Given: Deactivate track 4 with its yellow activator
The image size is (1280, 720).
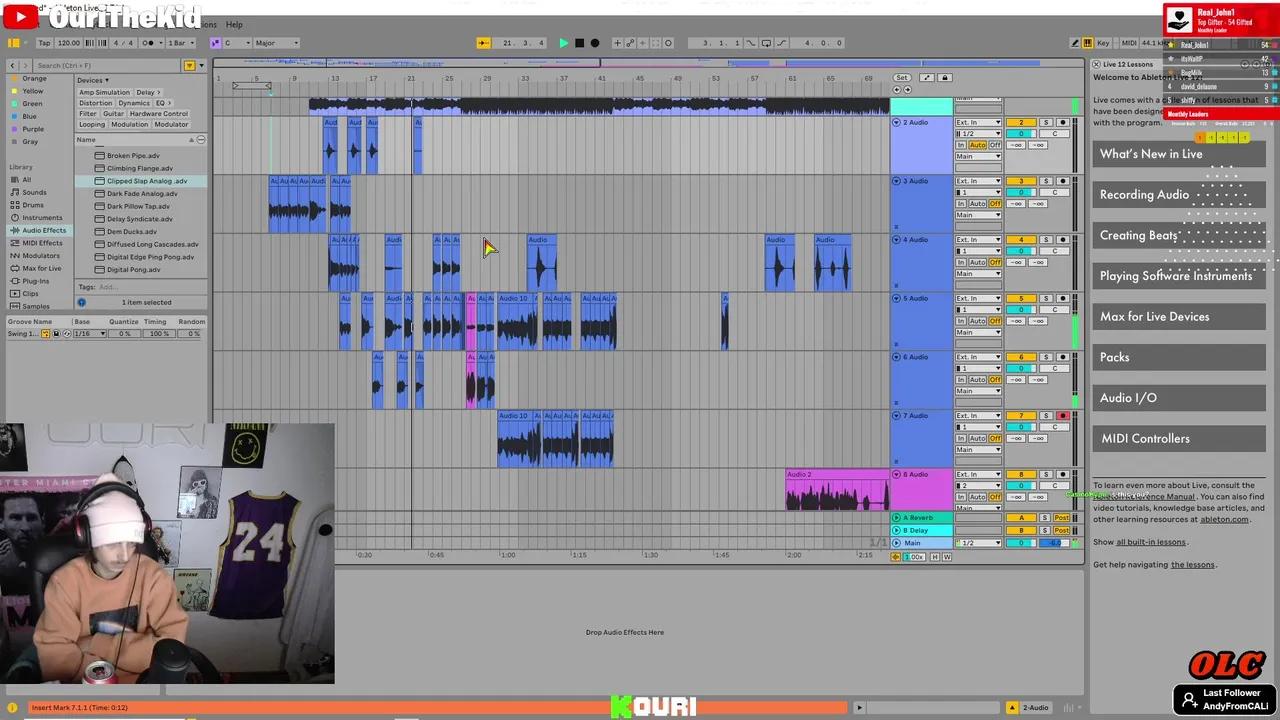Looking at the screenshot, I should tap(1021, 240).
